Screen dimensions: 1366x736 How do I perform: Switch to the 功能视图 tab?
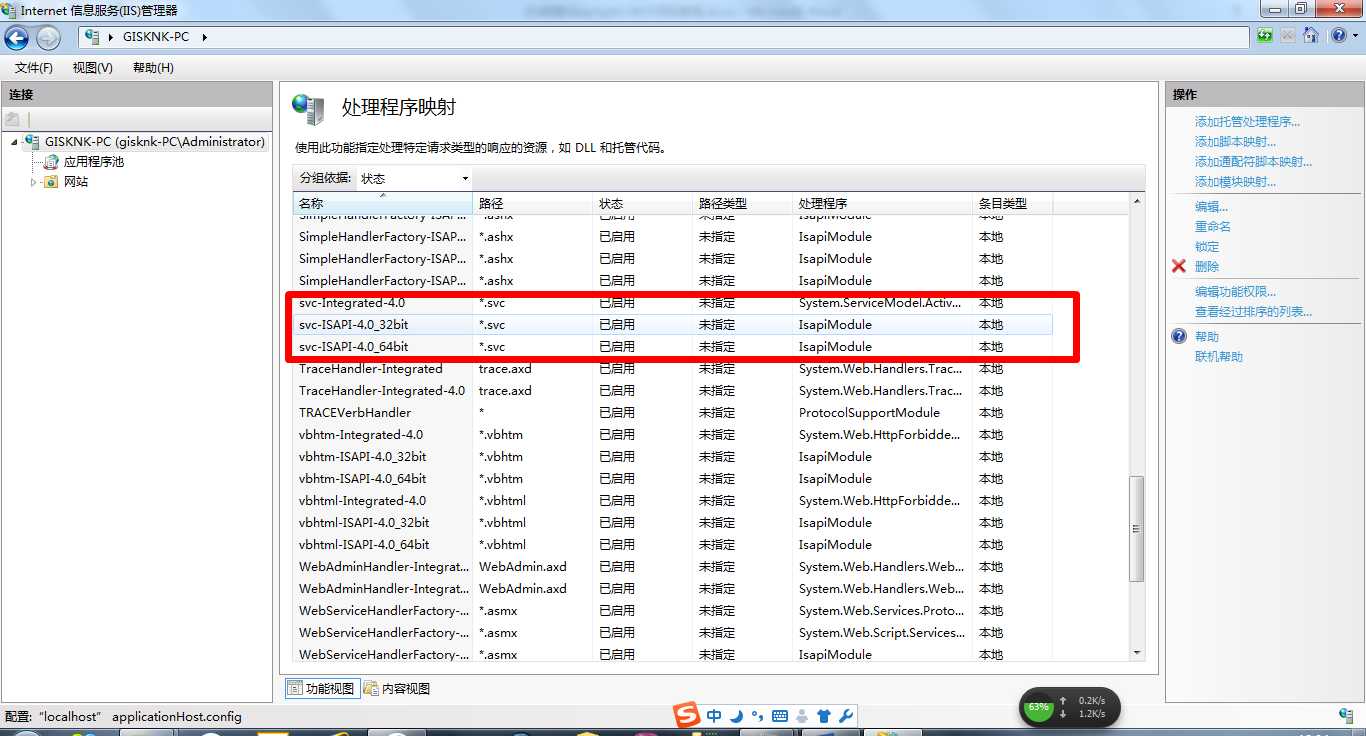[321, 689]
